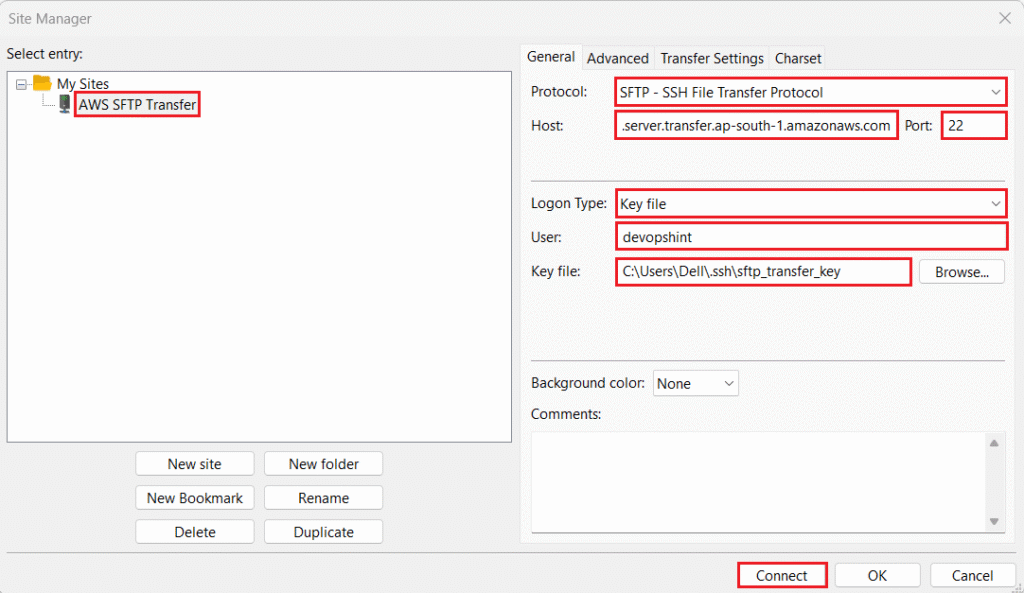The image size is (1024, 593).
Task: Connect to AWS SFTP Transfer
Action: tap(781, 575)
